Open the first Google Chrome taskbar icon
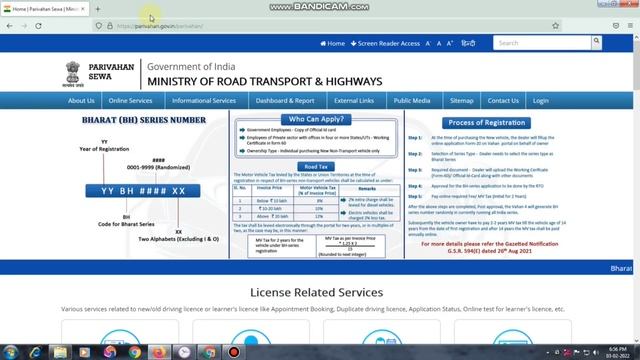The width and height of the screenshot is (640, 360). [134, 352]
